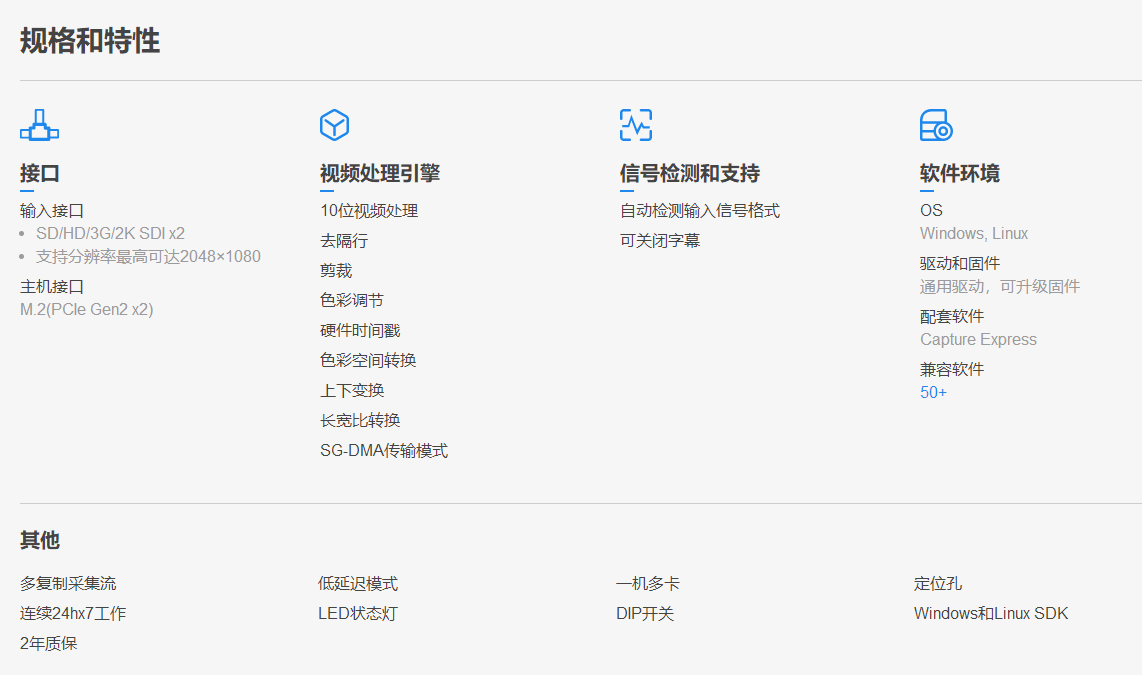Click the 信号检测和支持 waveform icon
This screenshot has width=1142, height=675.
pyautogui.click(x=636, y=125)
